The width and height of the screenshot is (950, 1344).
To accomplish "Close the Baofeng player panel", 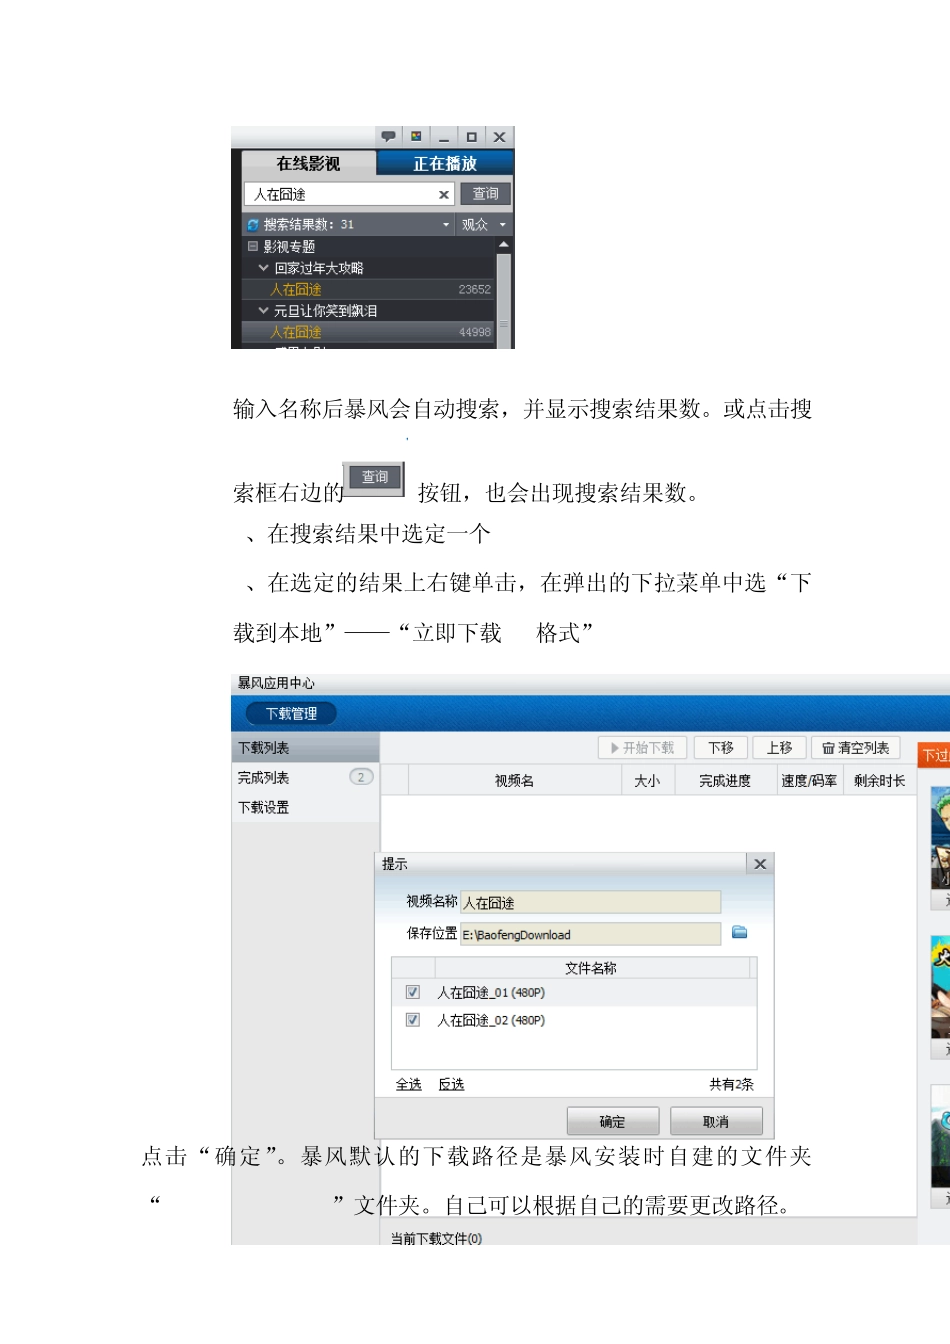I will (x=499, y=137).
